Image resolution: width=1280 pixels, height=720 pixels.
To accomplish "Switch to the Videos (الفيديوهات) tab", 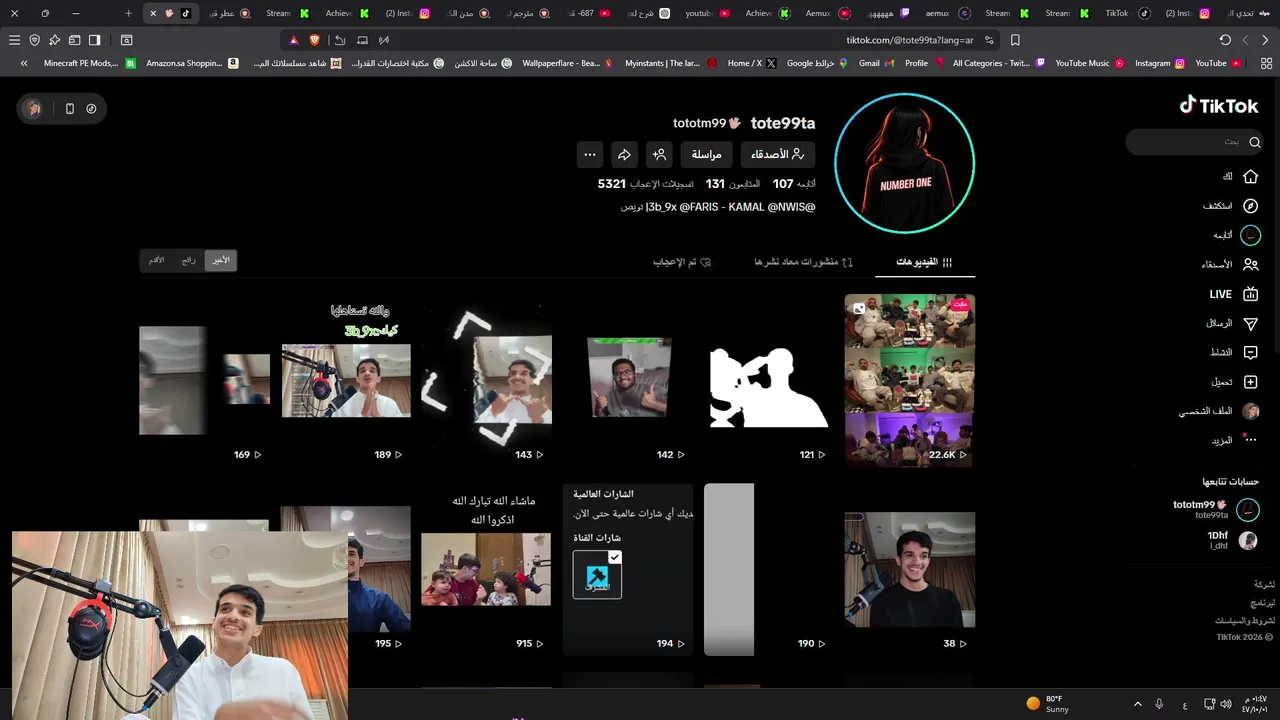I will (x=924, y=262).
